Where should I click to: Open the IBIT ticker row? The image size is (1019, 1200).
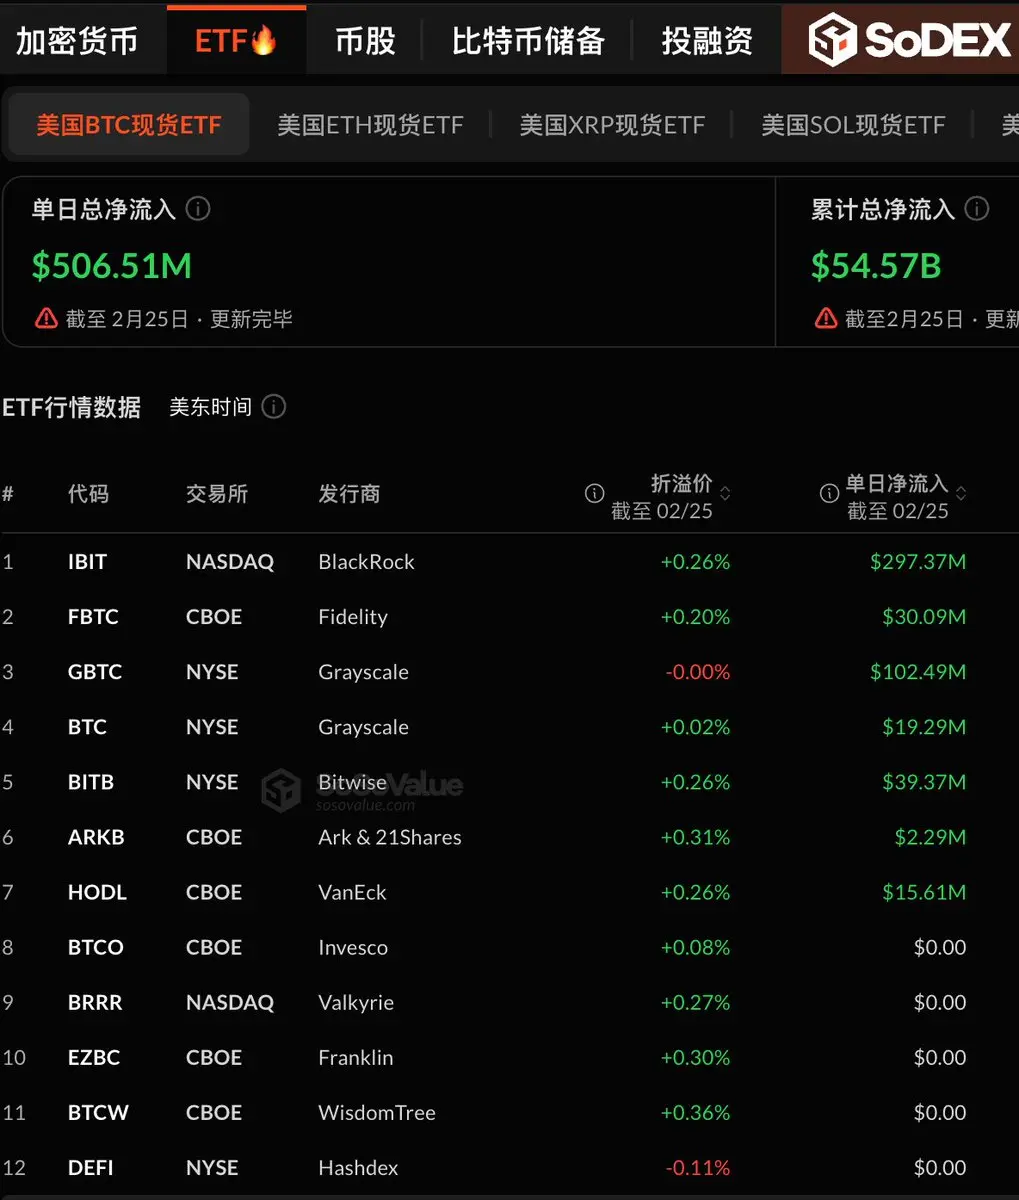click(87, 562)
